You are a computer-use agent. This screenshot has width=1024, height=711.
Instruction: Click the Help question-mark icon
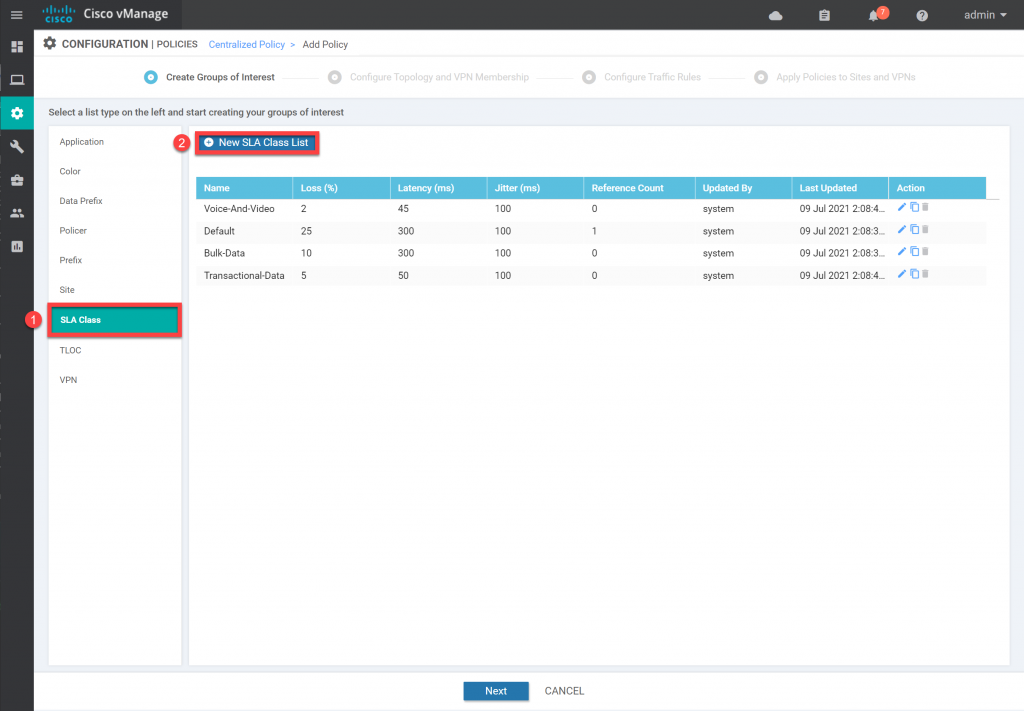pos(921,15)
